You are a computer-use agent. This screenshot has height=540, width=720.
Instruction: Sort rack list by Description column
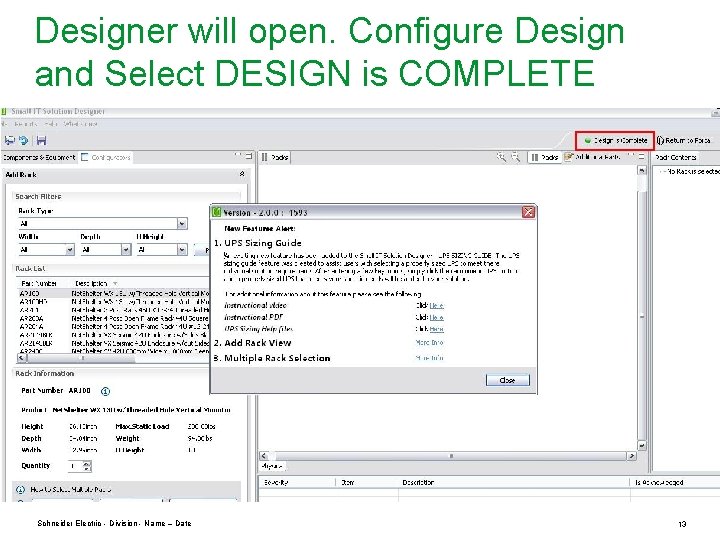click(96, 283)
